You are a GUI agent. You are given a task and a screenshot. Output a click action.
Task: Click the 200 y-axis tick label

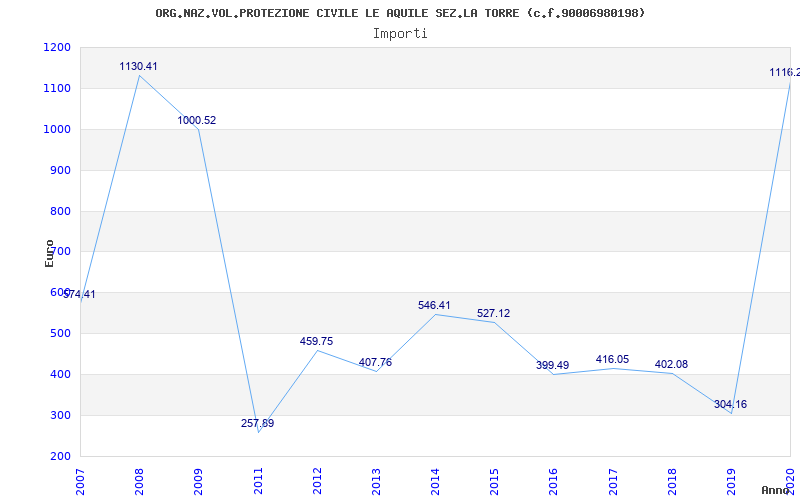[60, 456]
